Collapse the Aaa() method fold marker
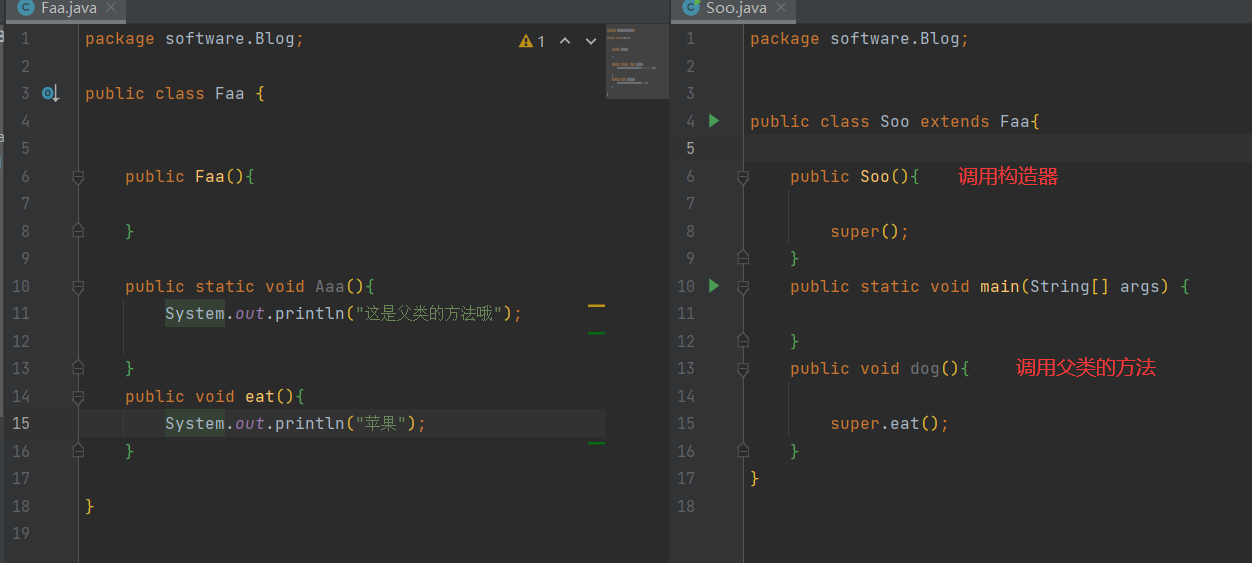 click(x=78, y=287)
